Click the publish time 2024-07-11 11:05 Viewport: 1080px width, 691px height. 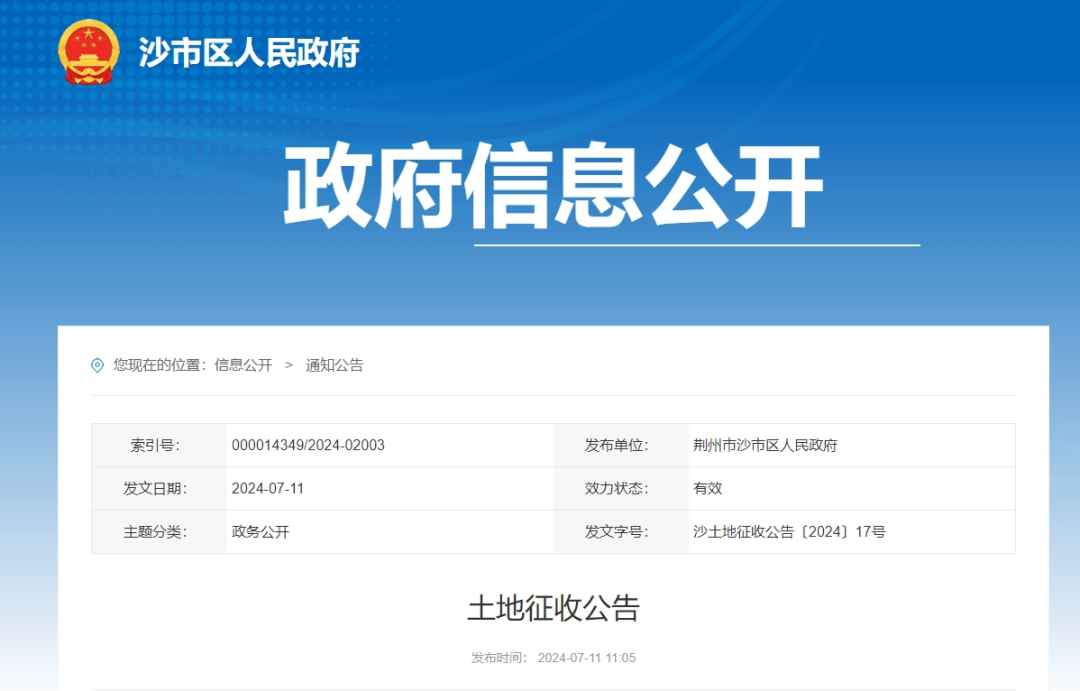(x=586, y=658)
